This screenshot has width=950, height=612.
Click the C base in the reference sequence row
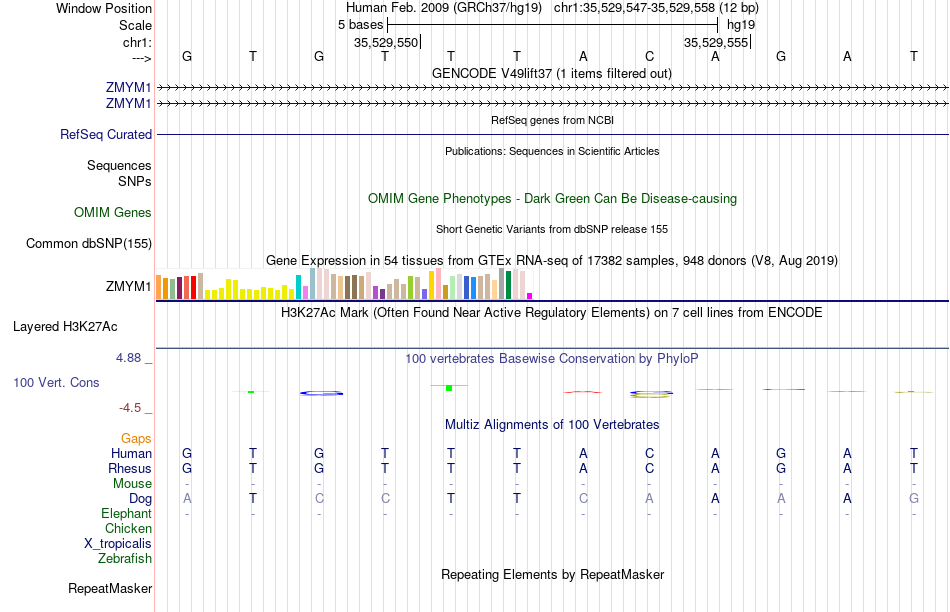[649, 56]
